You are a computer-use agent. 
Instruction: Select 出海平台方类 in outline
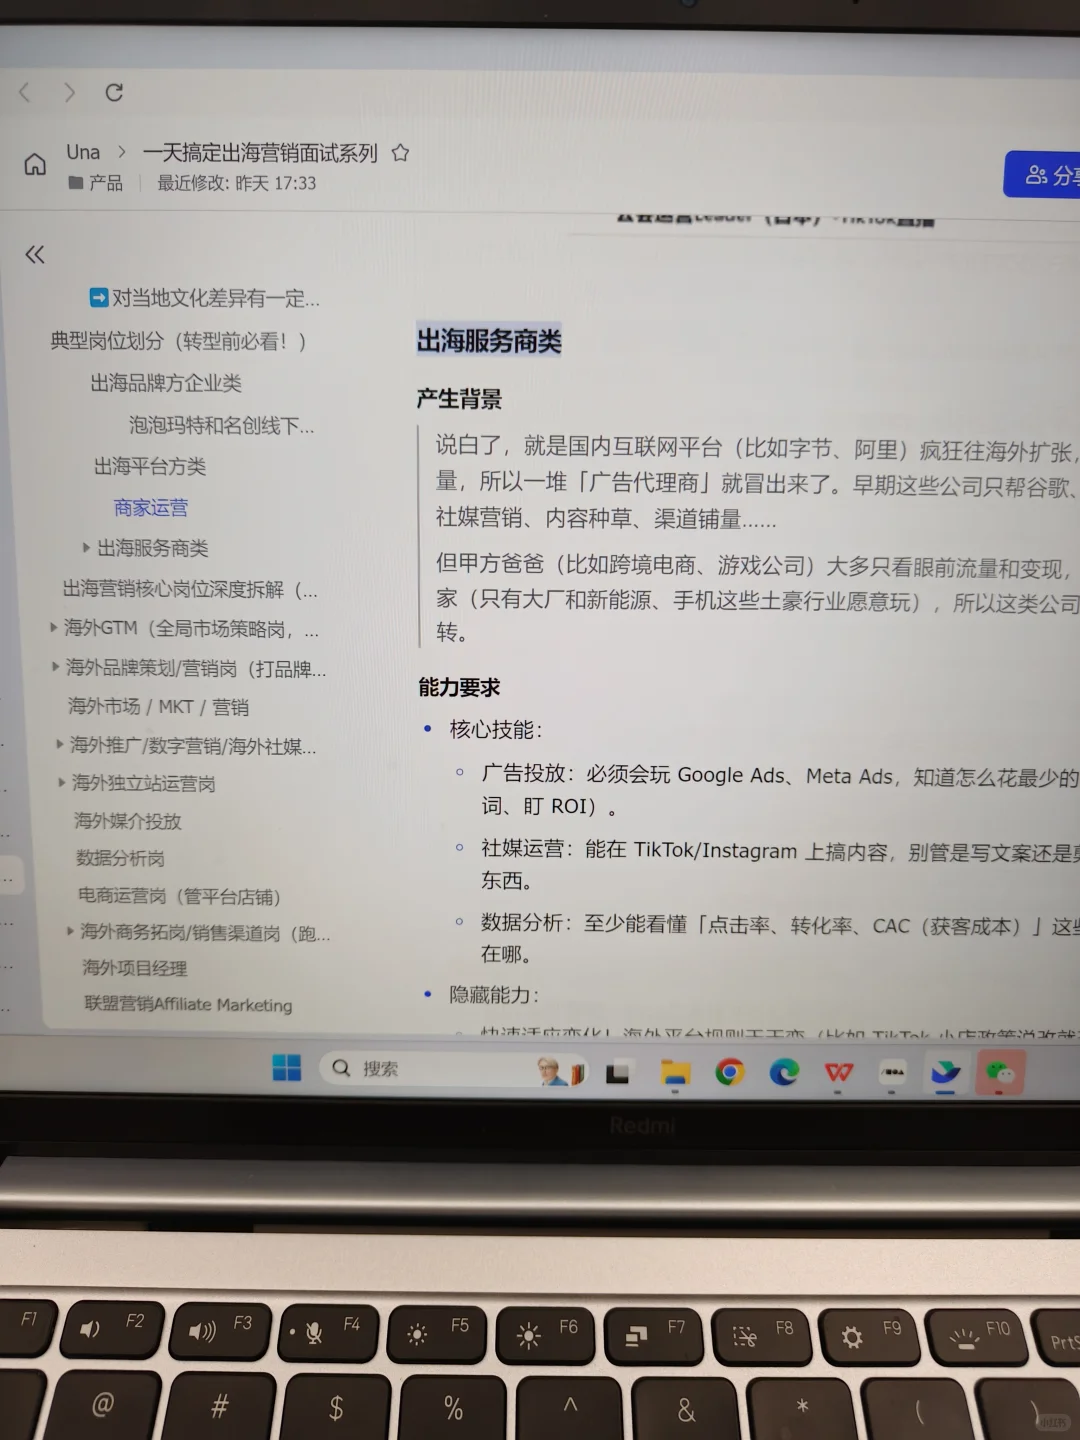(x=150, y=466)
